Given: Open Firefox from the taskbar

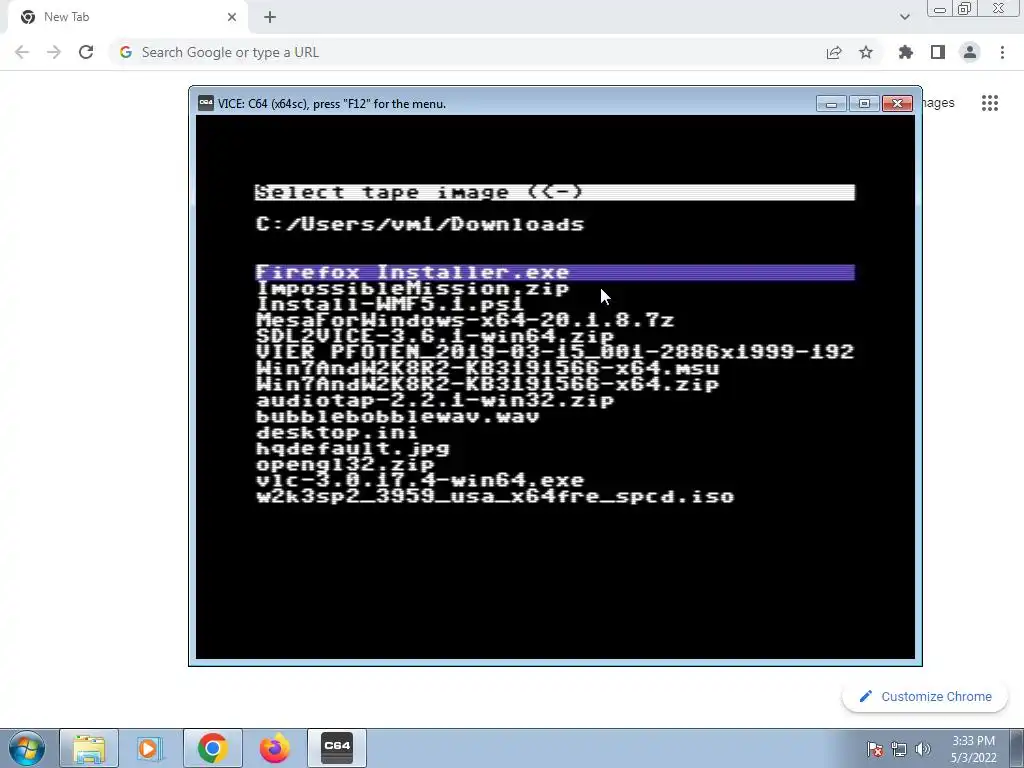Looking at the screenshot, I should [274, 748].
